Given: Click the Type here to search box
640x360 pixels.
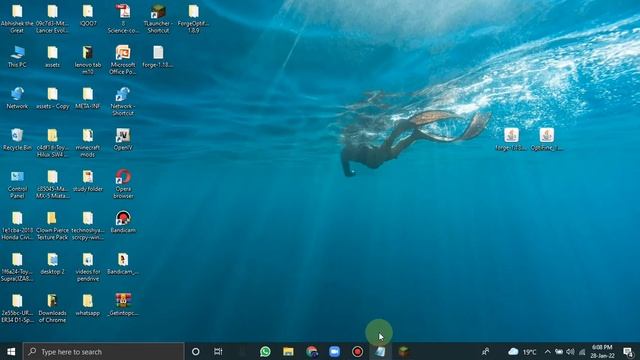Looking at the screenshot, I should 104,351.
